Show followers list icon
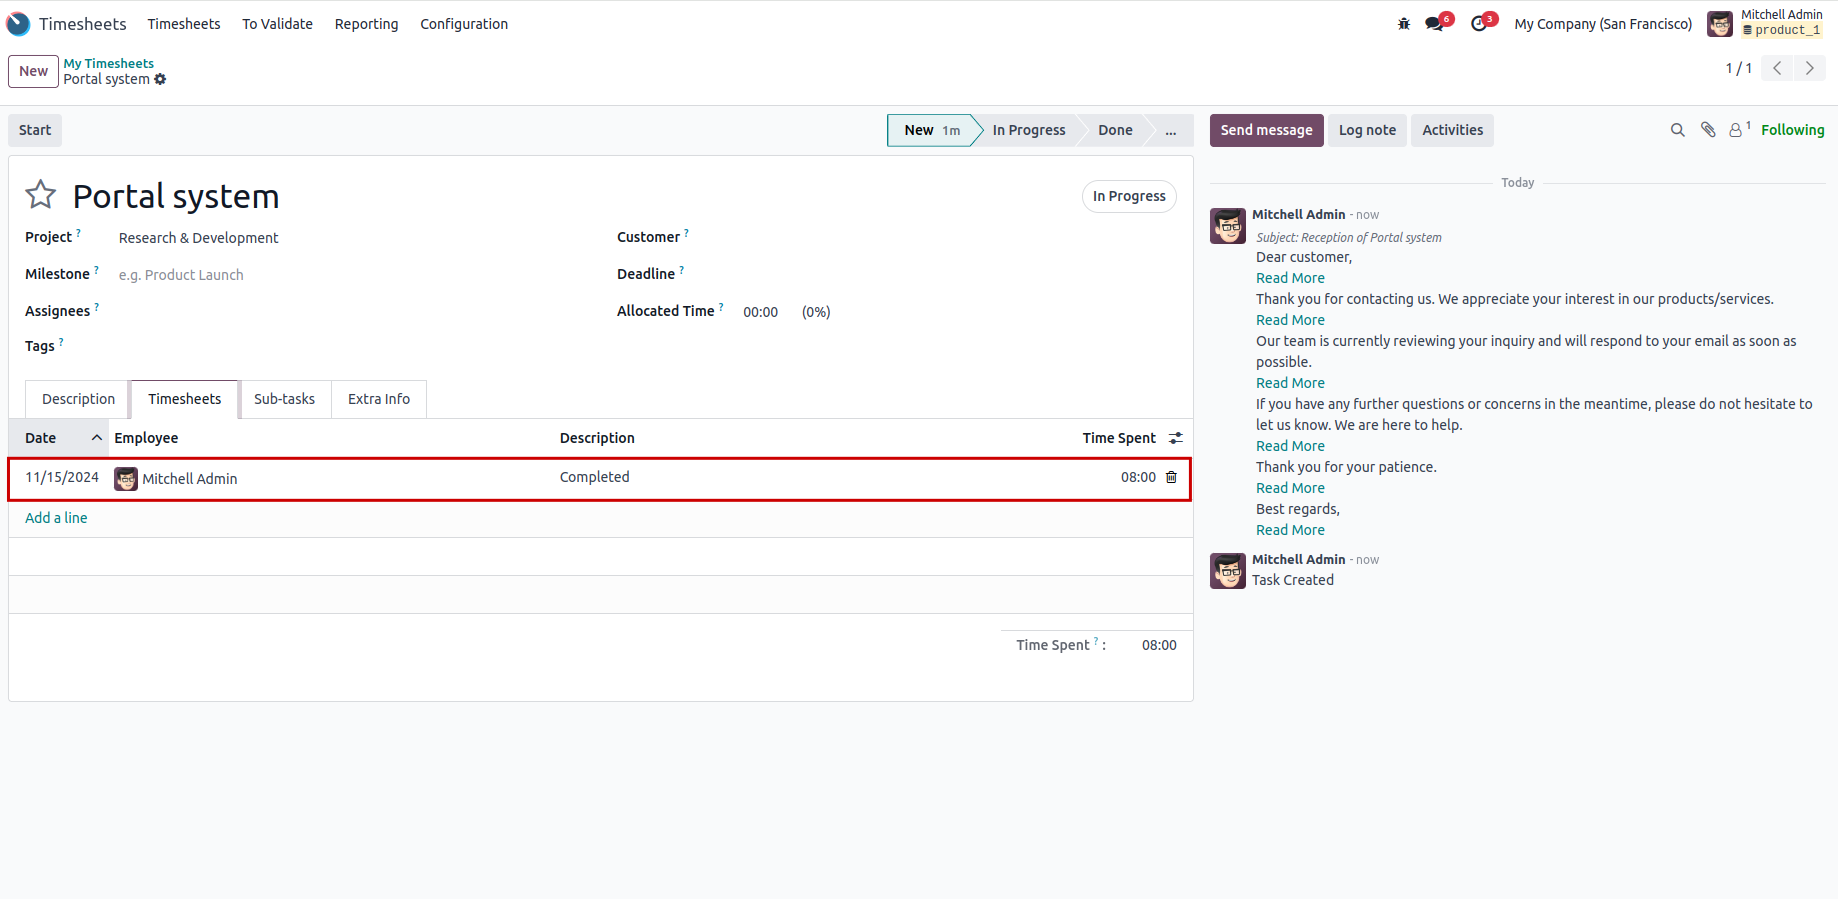 [x=1738, y=130]
